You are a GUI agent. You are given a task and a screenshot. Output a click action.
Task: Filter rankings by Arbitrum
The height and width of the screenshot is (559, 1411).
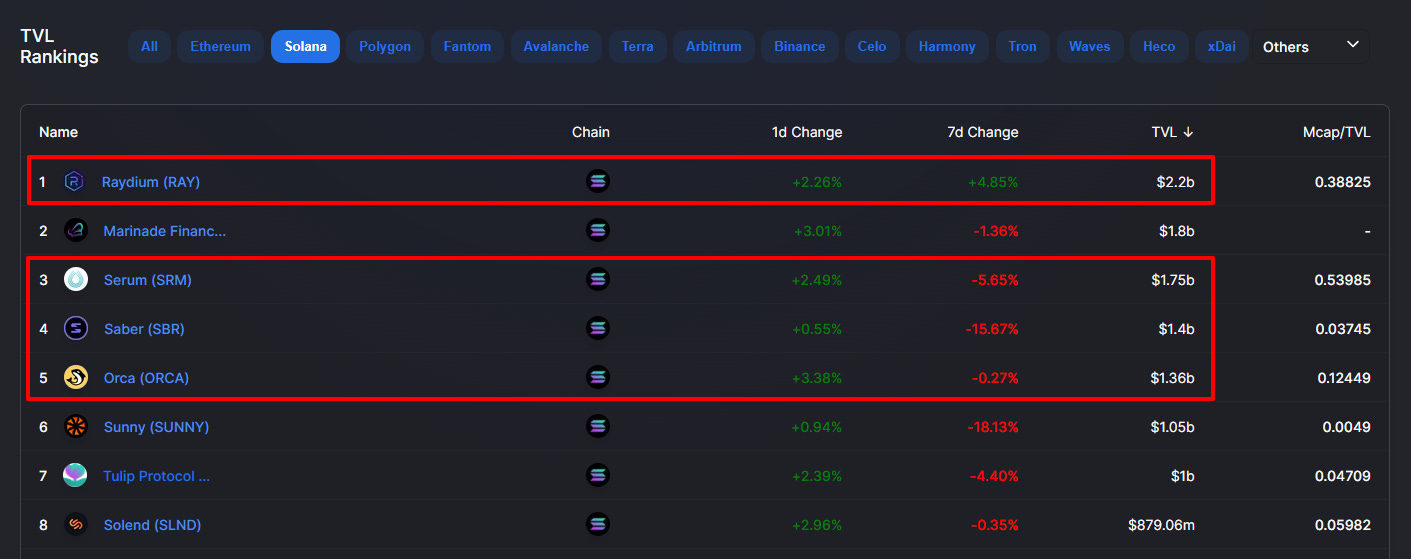coord(714,46)
